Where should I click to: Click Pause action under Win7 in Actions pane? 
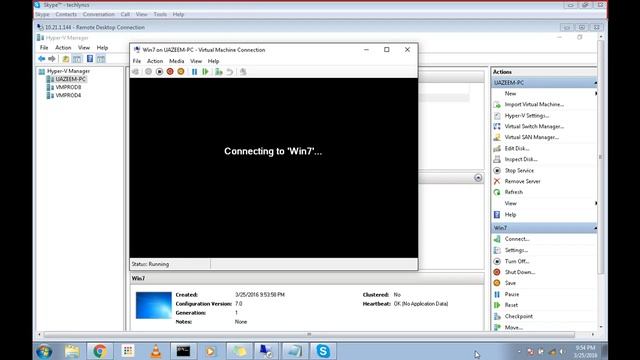point(512,294)
